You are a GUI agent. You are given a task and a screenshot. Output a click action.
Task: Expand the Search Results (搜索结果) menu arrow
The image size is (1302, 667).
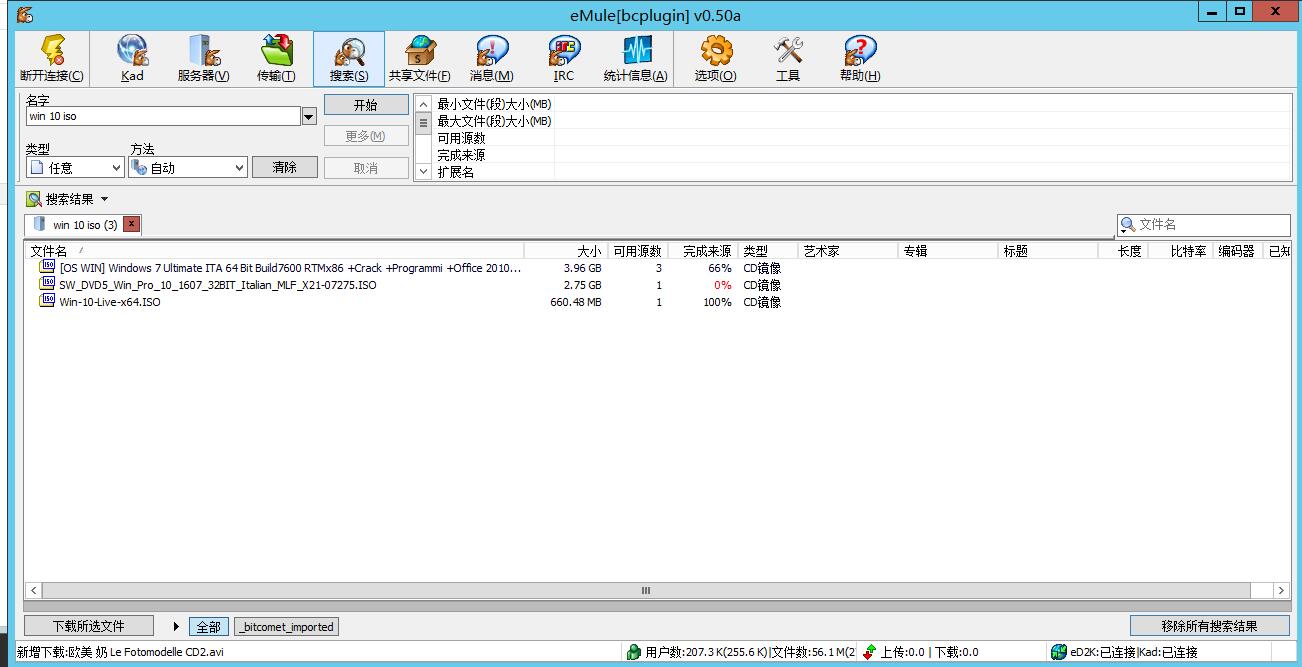click(x=105, y=200)
